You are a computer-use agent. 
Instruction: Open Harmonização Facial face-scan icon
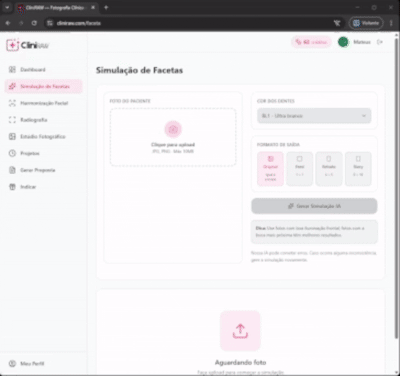[x=12, y=103]
